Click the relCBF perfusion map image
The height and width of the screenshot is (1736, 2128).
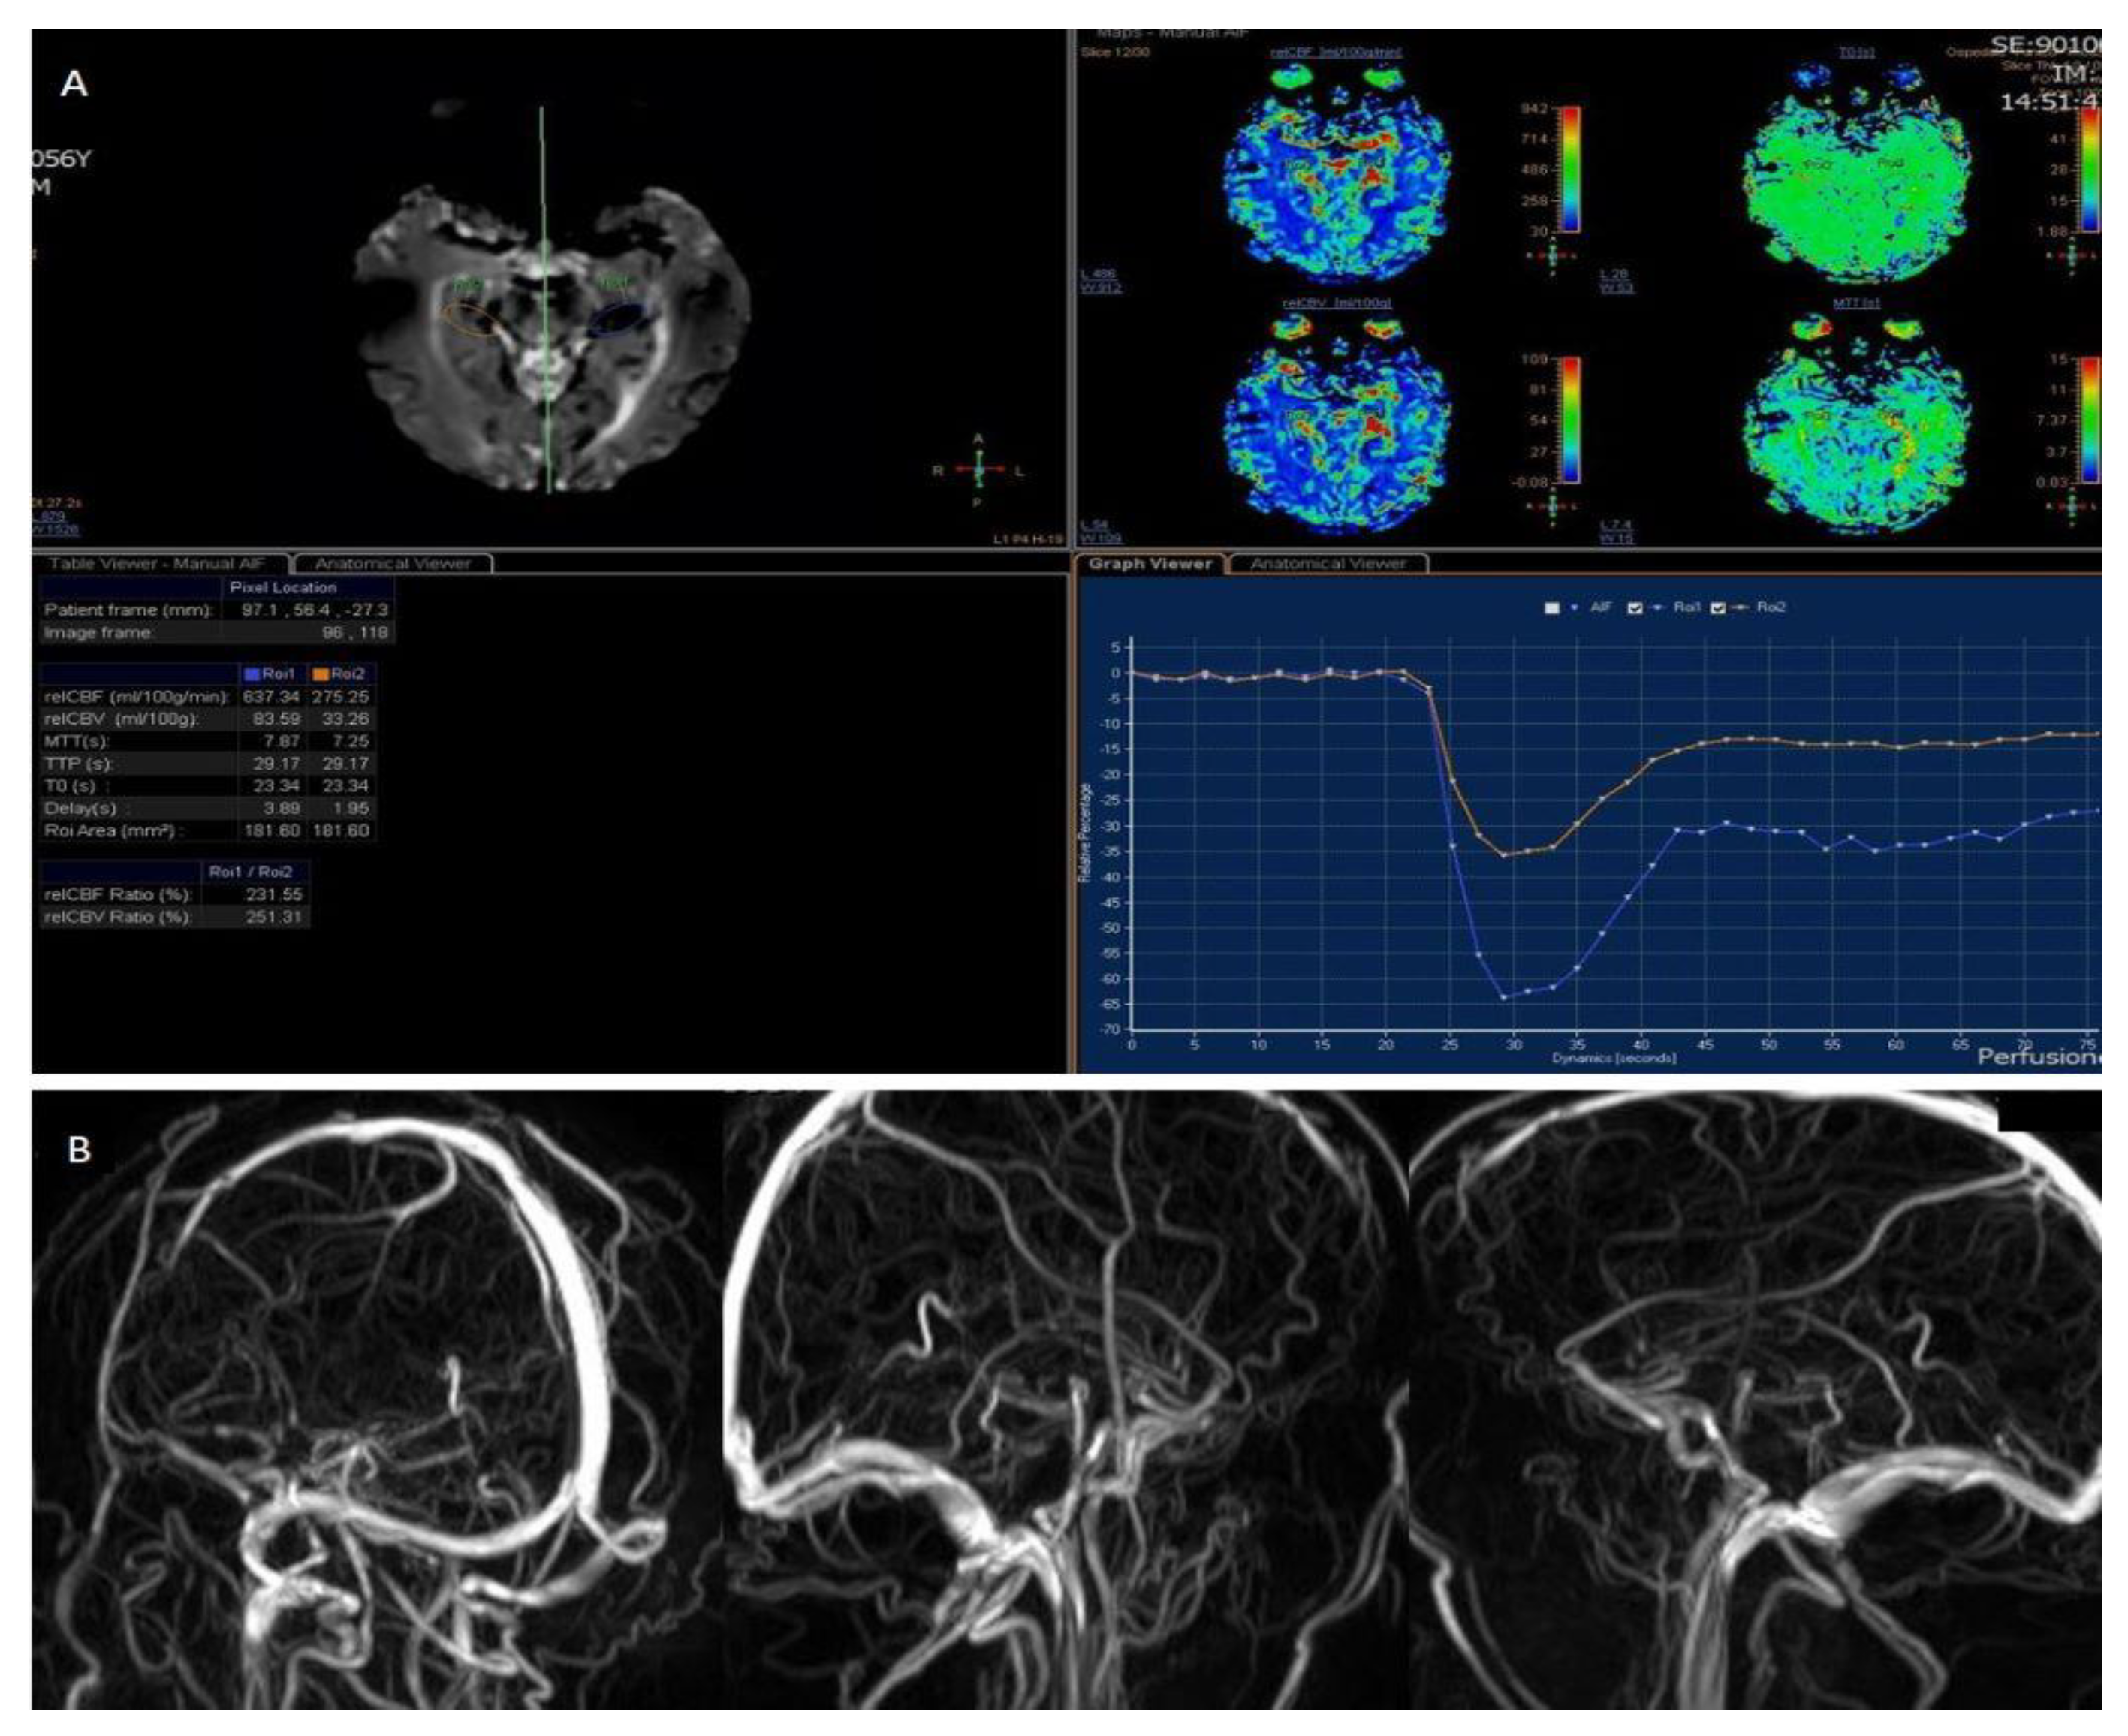(1336, 172)
